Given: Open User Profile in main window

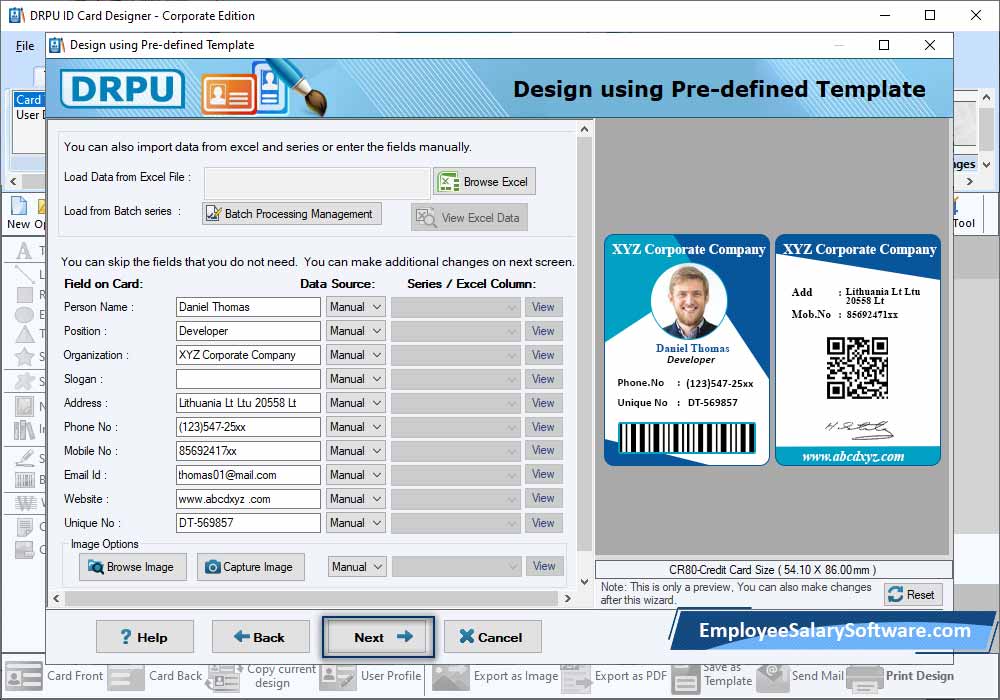Looking at the screenshot, I should pyautogui.click(x=371, y=676).
